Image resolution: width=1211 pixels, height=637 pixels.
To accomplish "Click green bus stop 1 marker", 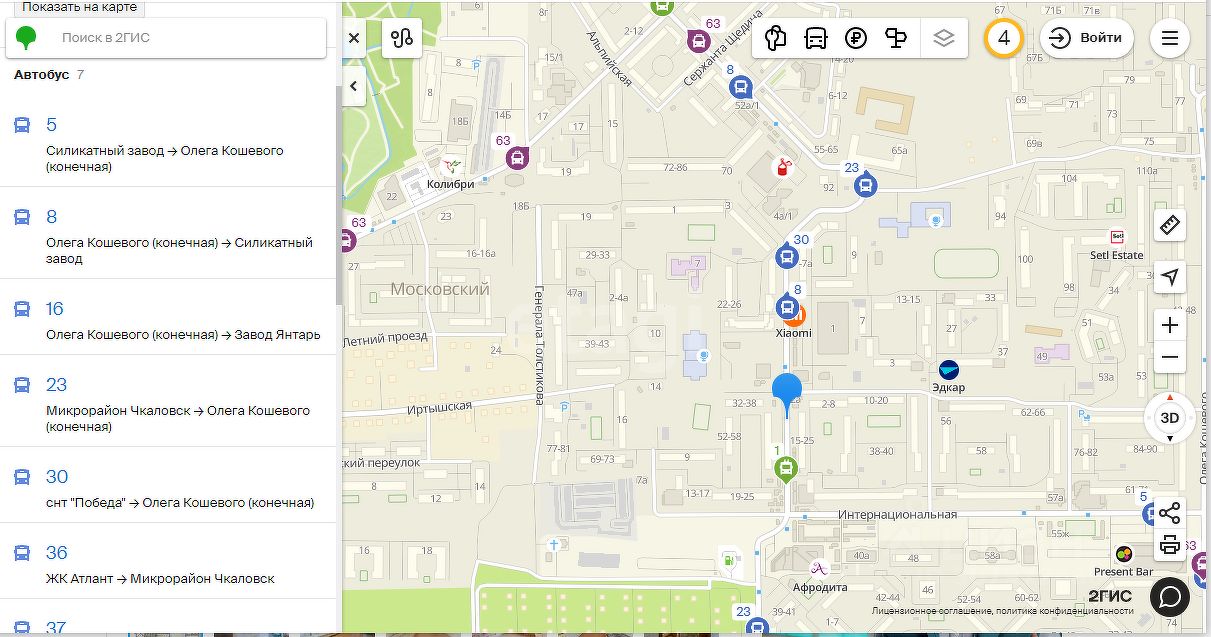I will pos(787,468).
